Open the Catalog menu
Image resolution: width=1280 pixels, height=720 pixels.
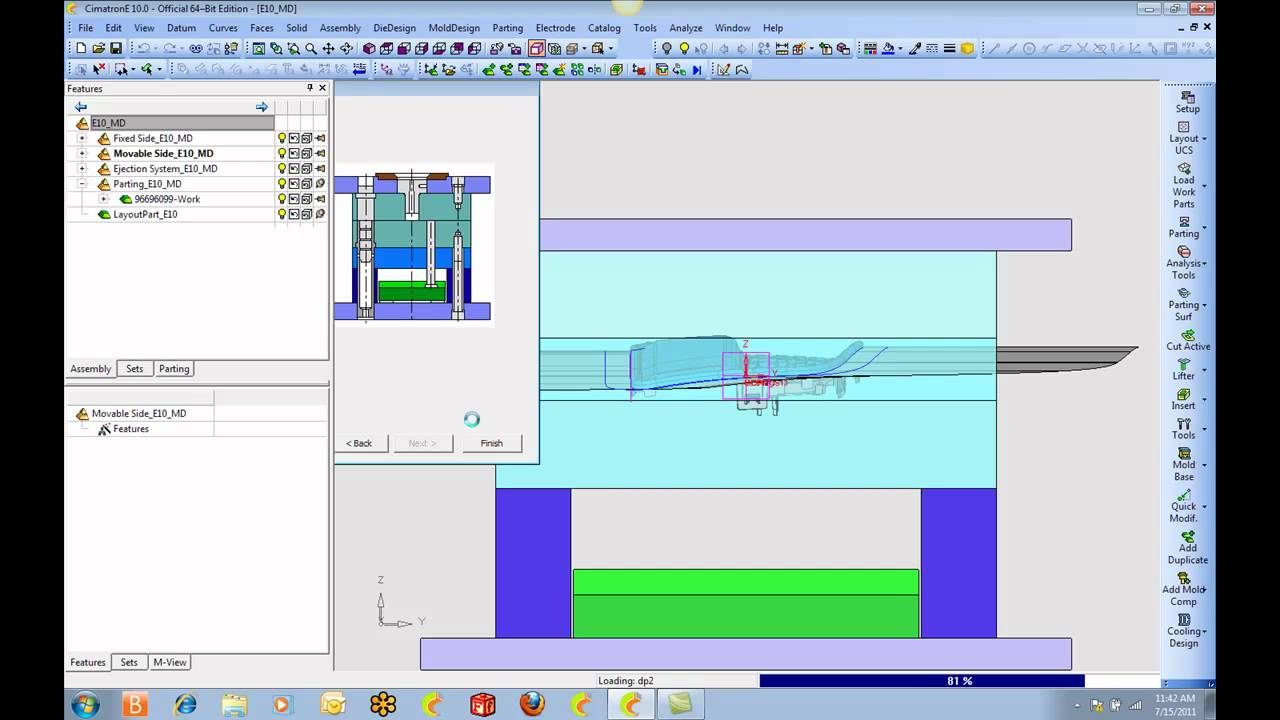point(604,28)
